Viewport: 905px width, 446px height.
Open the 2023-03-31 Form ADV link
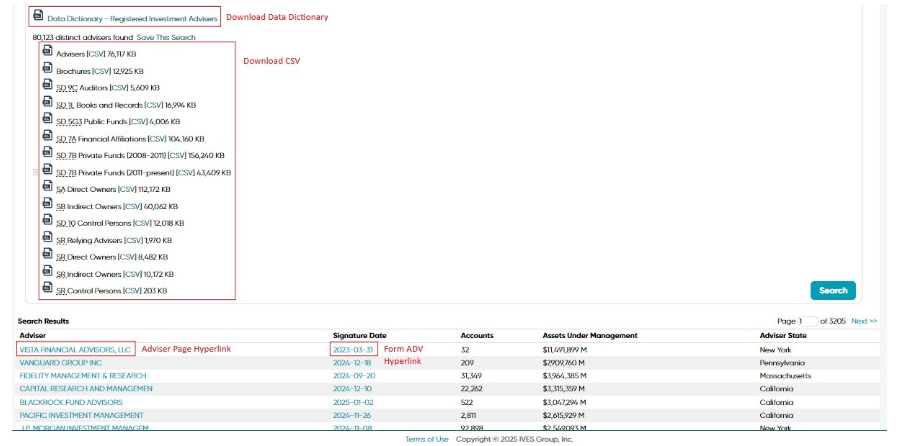(x=353, y=350)
